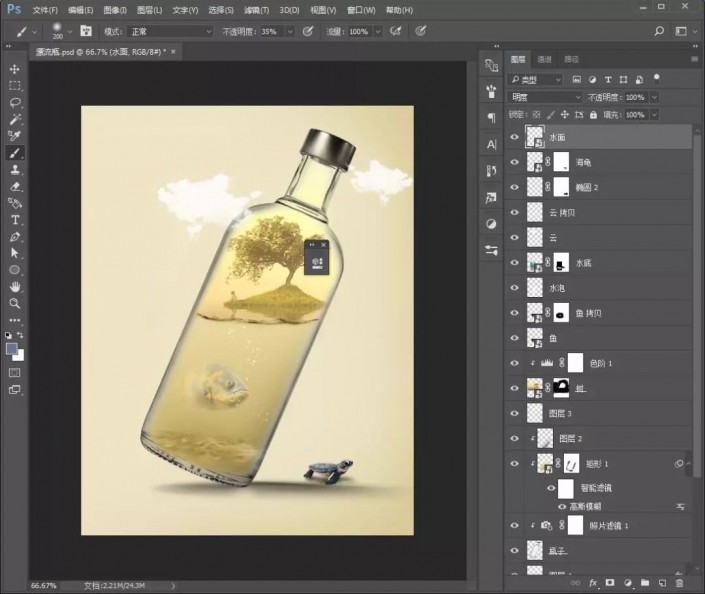Create a new layer
Image resolution: width=705 pixels, height=594 pixels.
point(662,583)
